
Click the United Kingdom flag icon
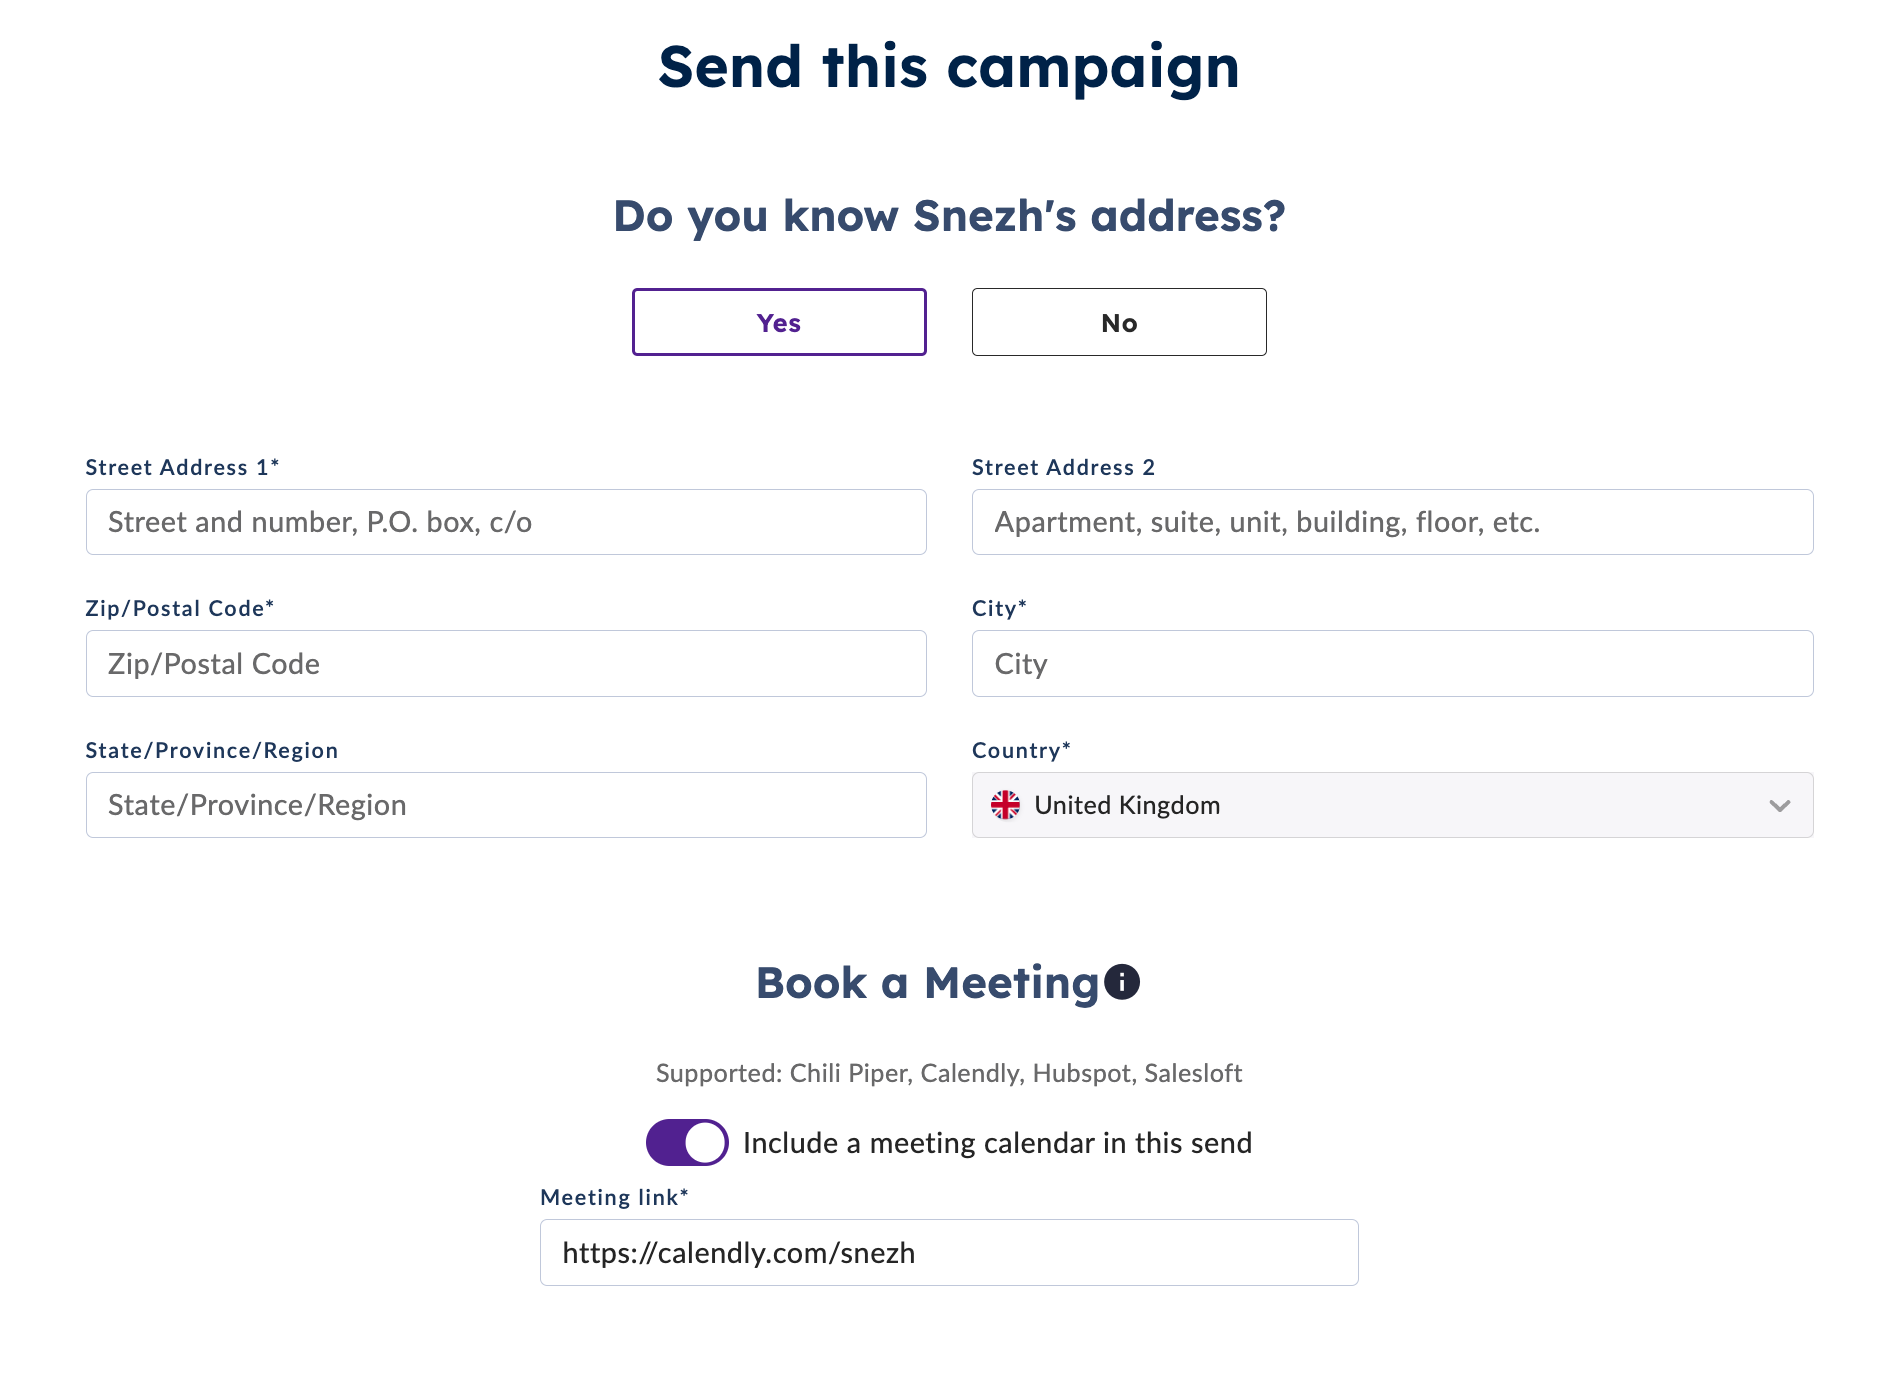1006,805
